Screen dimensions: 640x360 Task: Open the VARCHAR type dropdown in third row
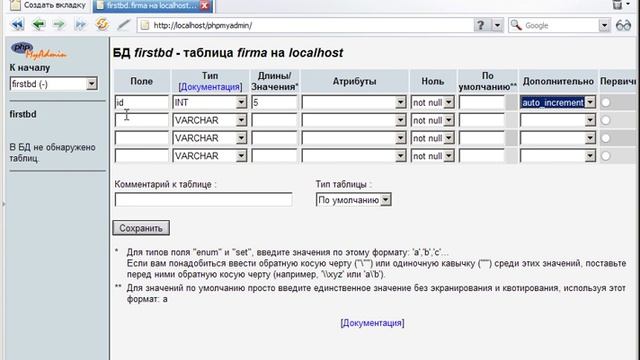(209, 138)
